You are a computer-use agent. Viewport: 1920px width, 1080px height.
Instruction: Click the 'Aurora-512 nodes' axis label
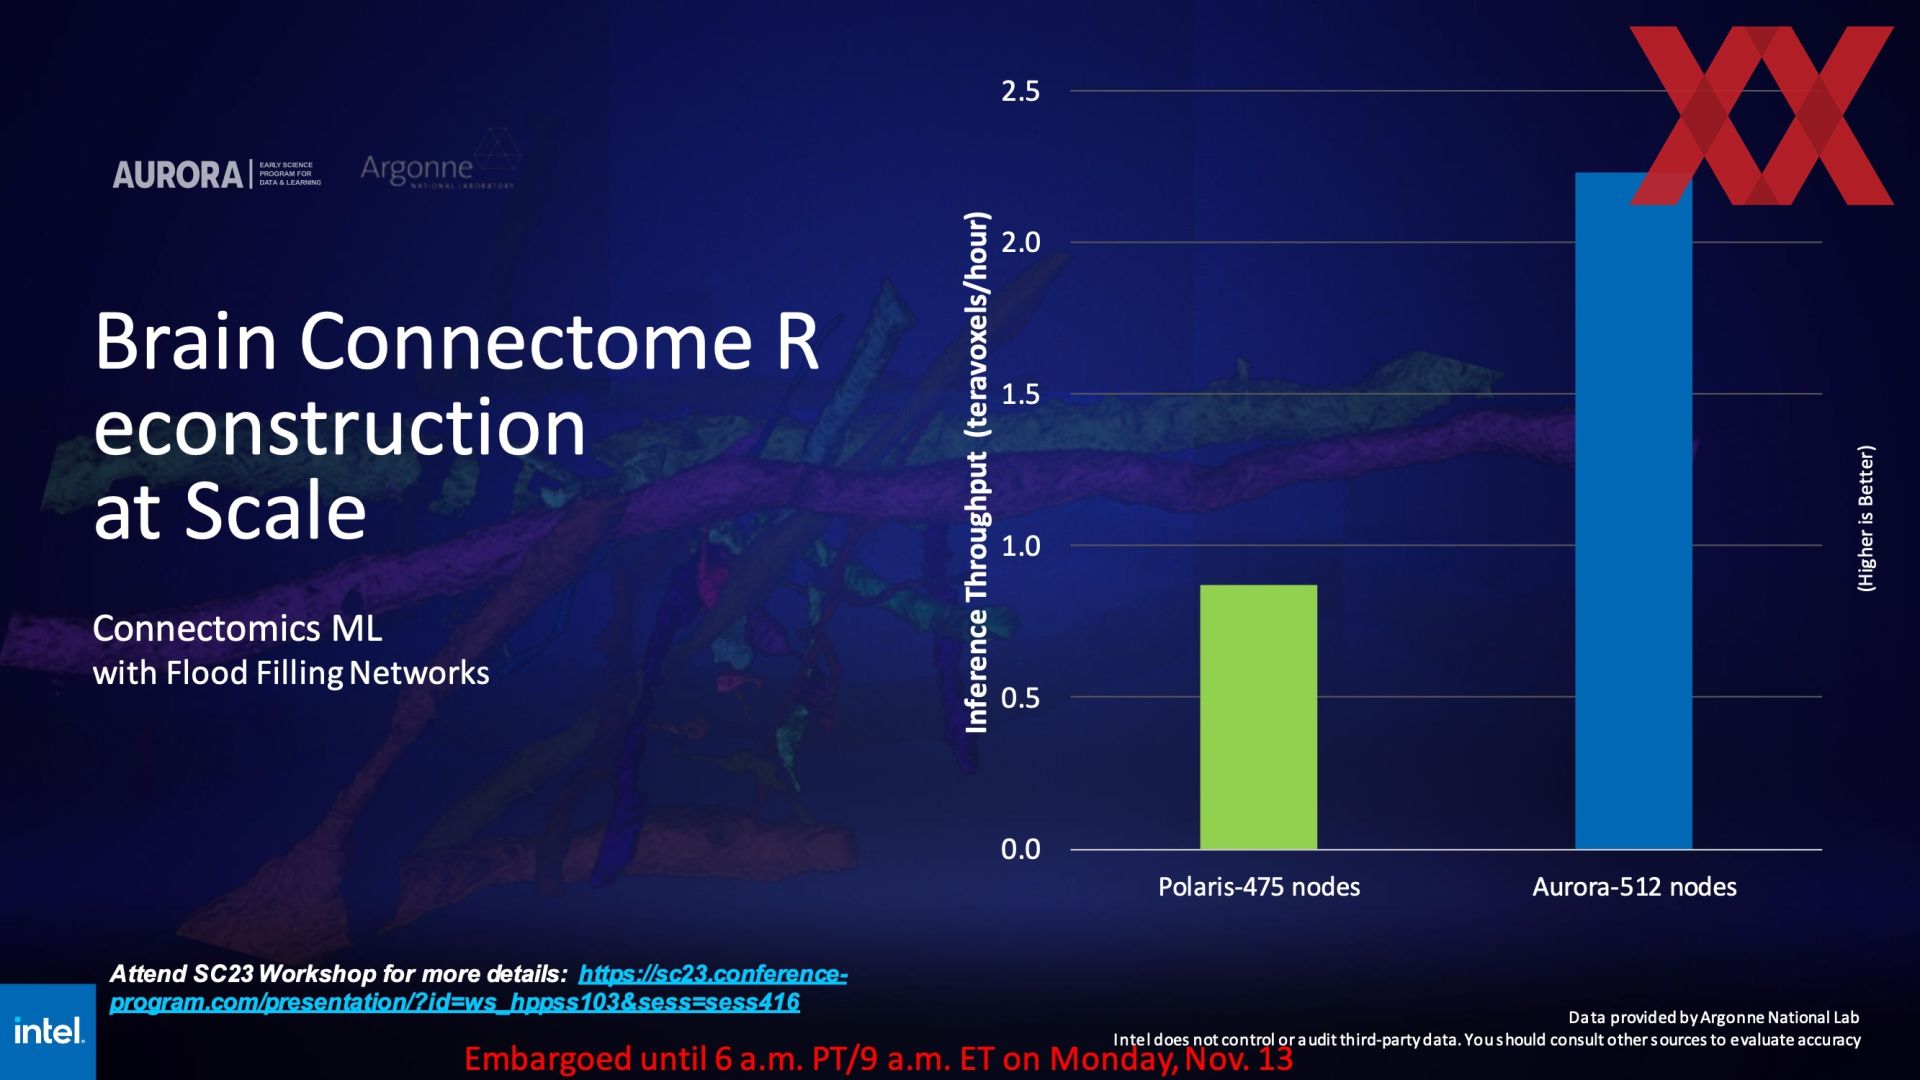[x=1634, y=887]
